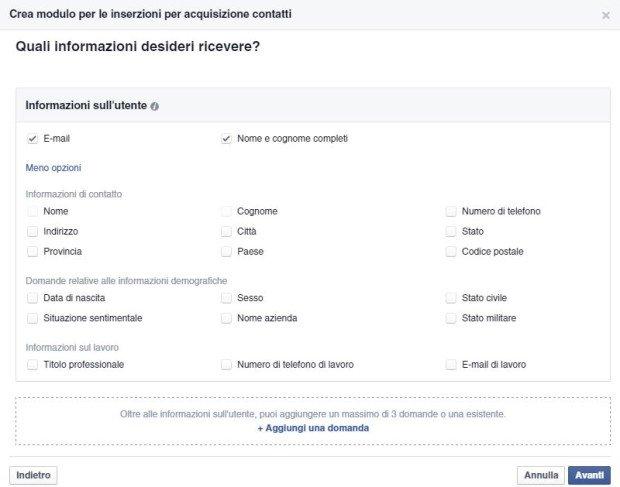Uncheck Nome e cognome completi
This screenshot has width=620, height=487.
(x=227, y=139)
